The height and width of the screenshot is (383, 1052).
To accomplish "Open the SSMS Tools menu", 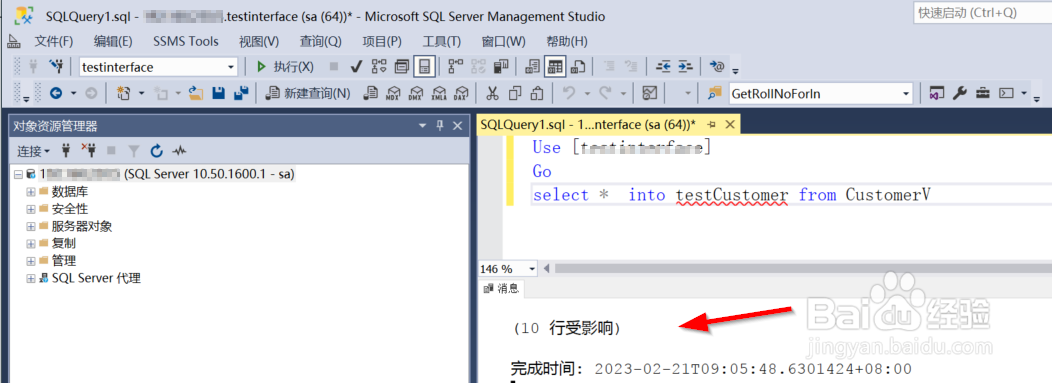I will 186,42.
